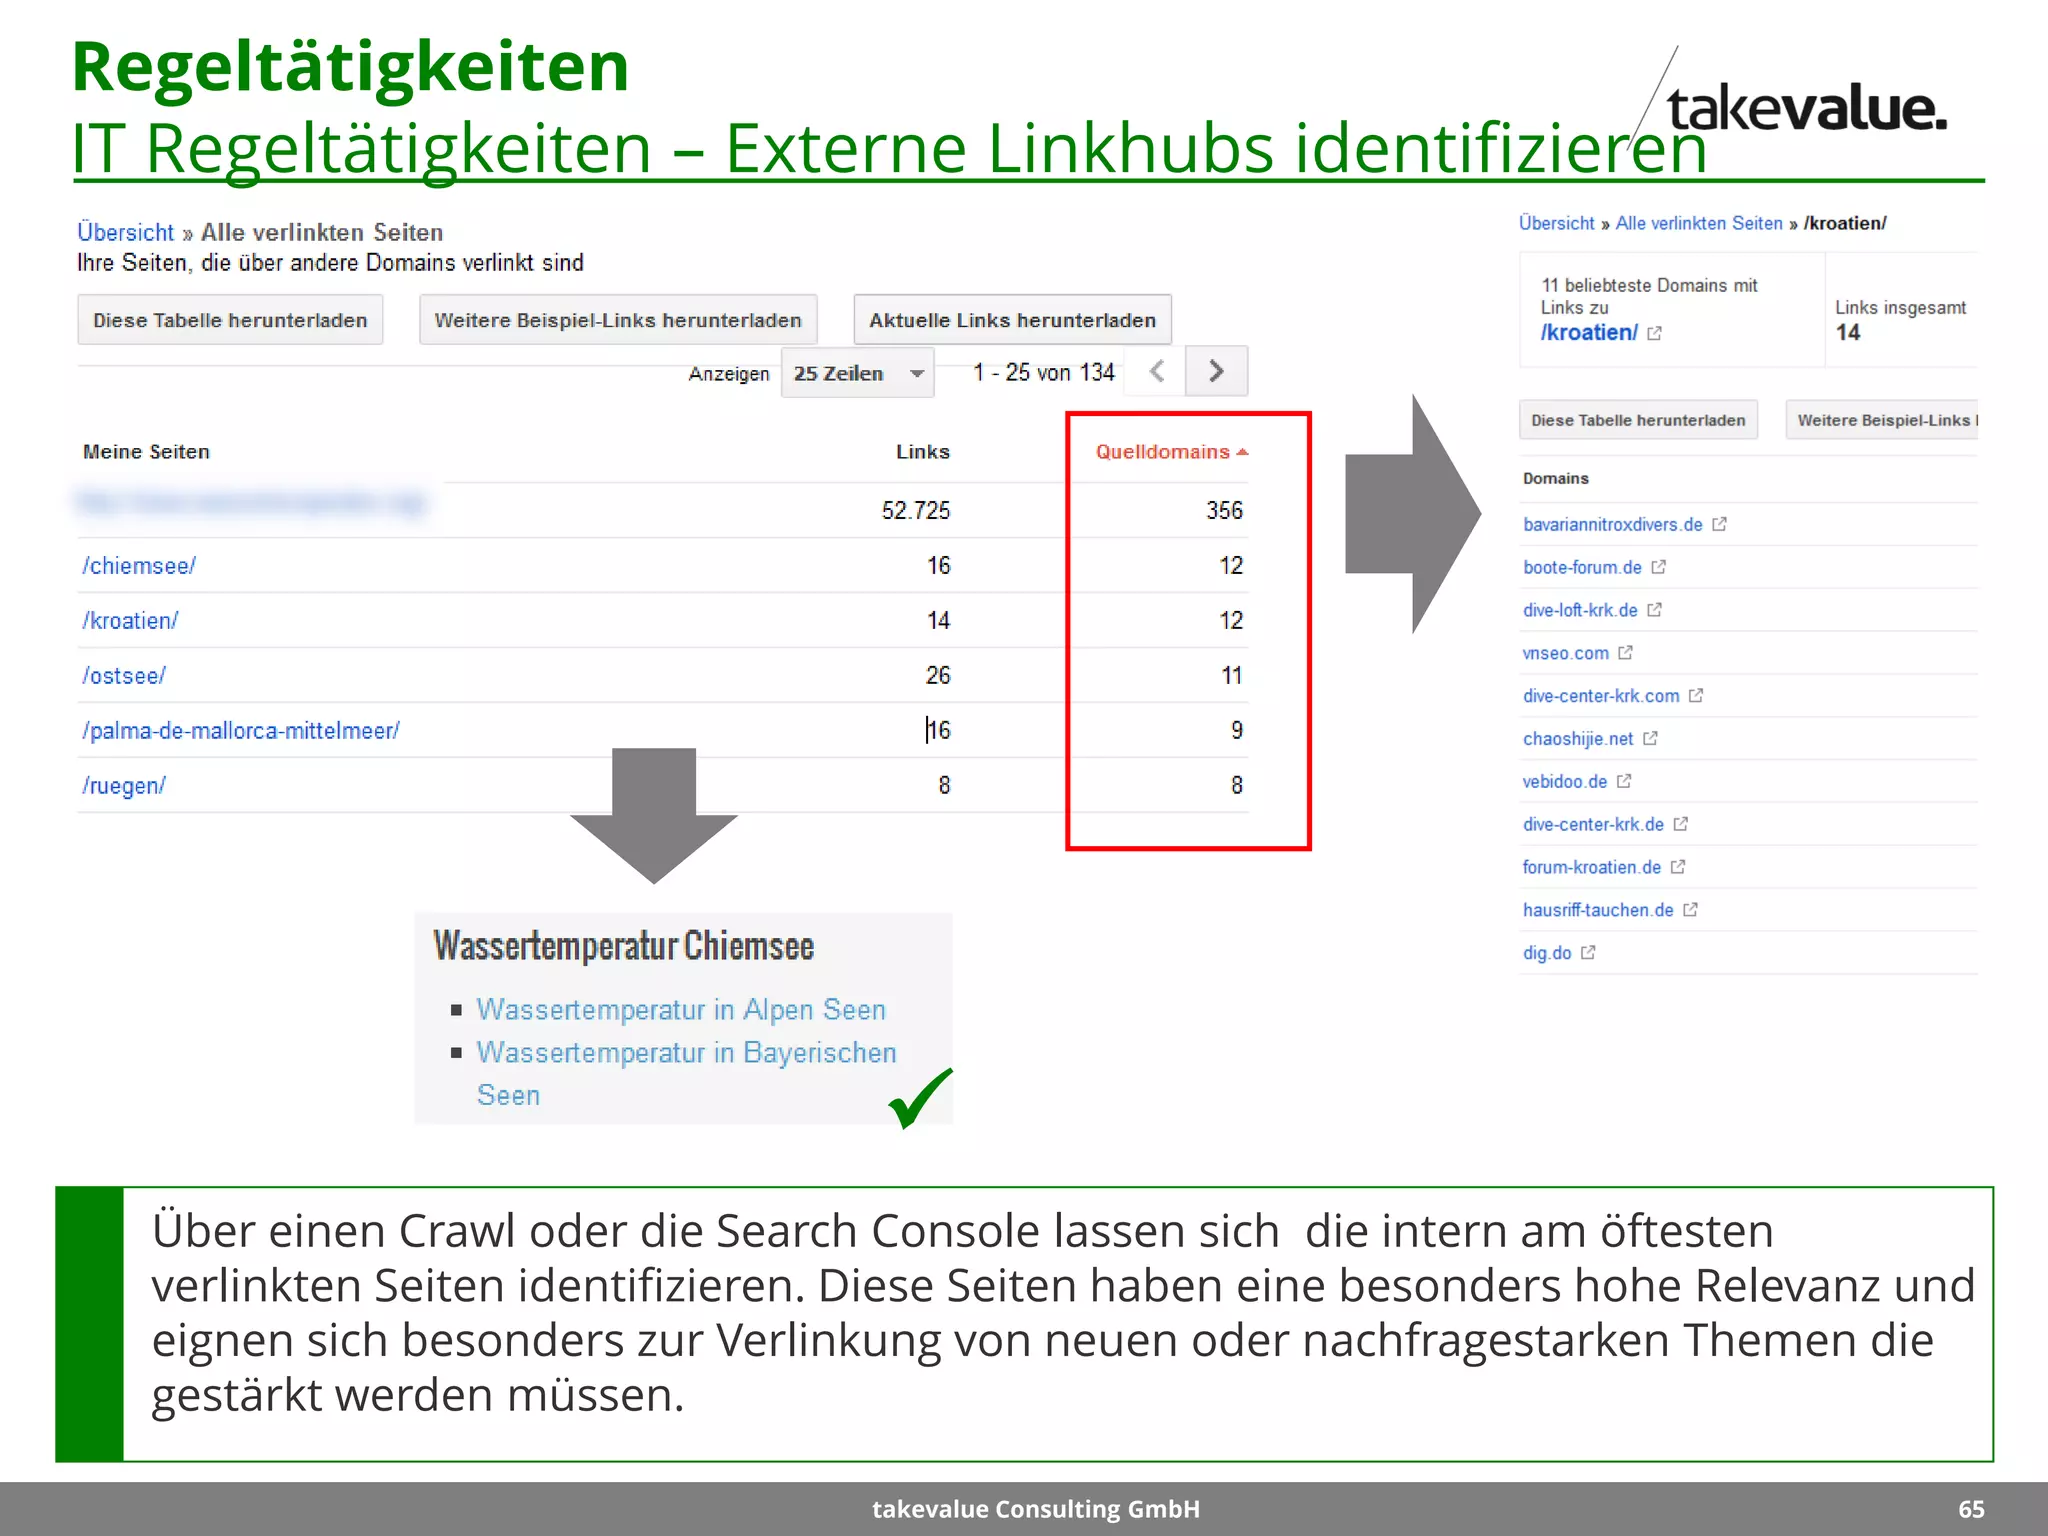Open the /kroatien/ row link in table
Viewport: 2048px width, 1536px height.
pos(130,621)
